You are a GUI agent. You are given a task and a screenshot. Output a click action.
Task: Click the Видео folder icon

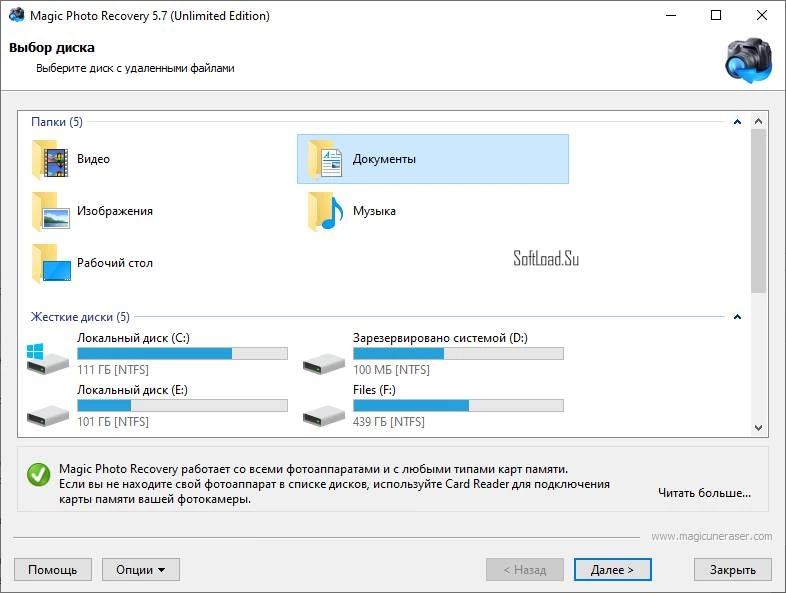(x=50, y=159)
